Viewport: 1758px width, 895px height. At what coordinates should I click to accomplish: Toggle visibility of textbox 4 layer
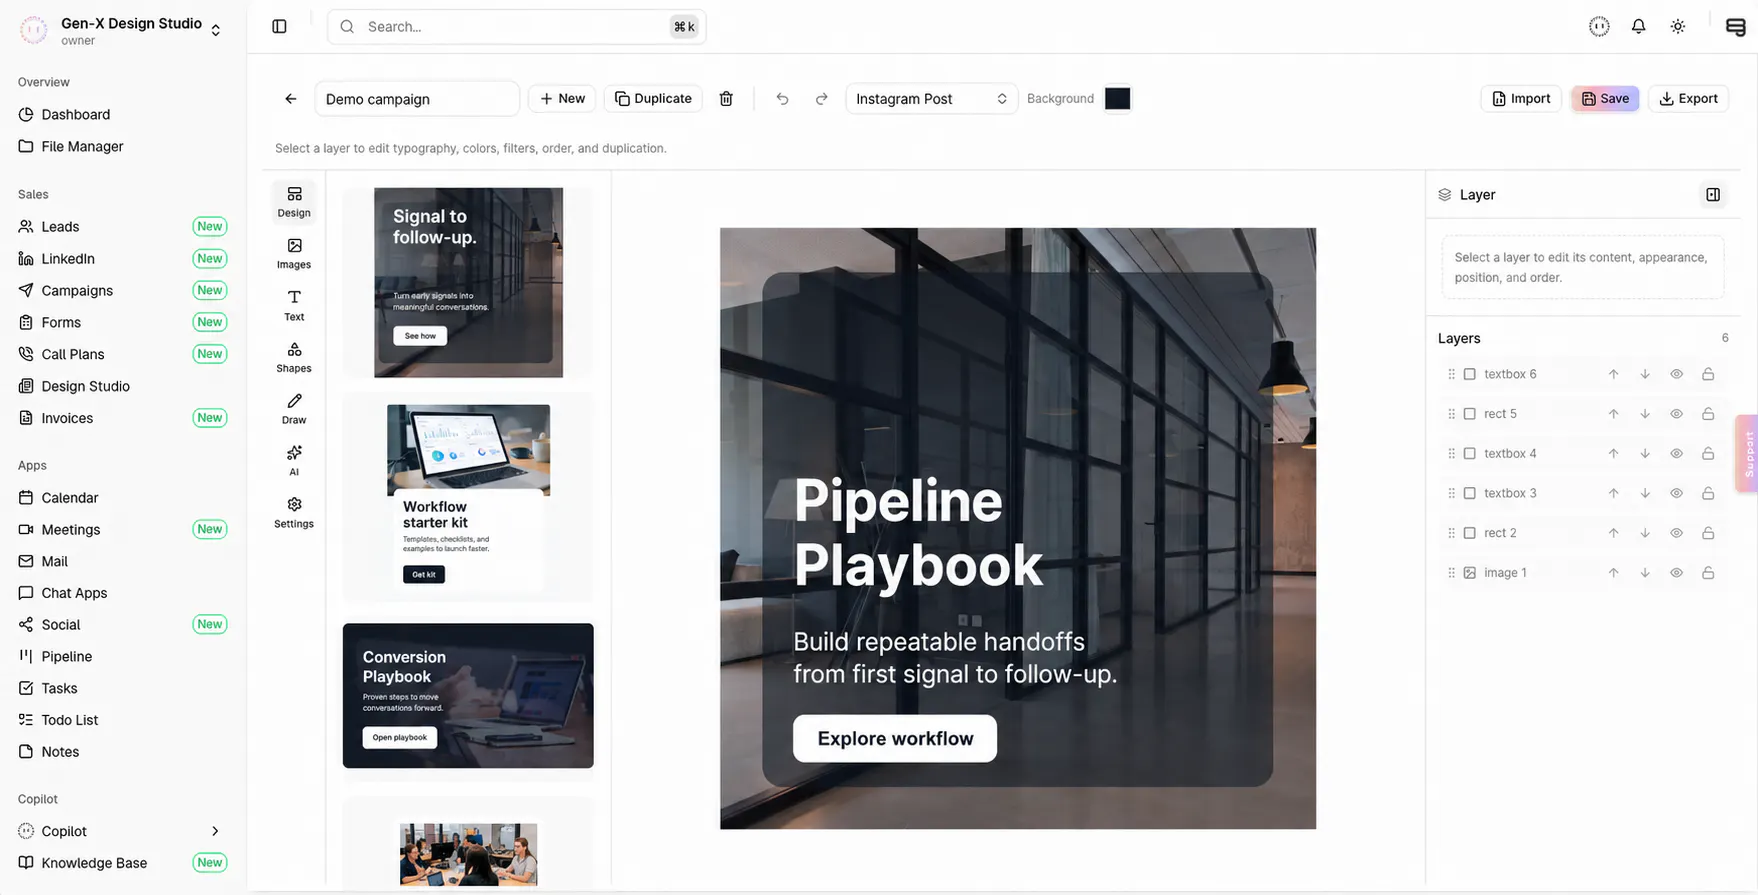click(x=1677, y=454)
